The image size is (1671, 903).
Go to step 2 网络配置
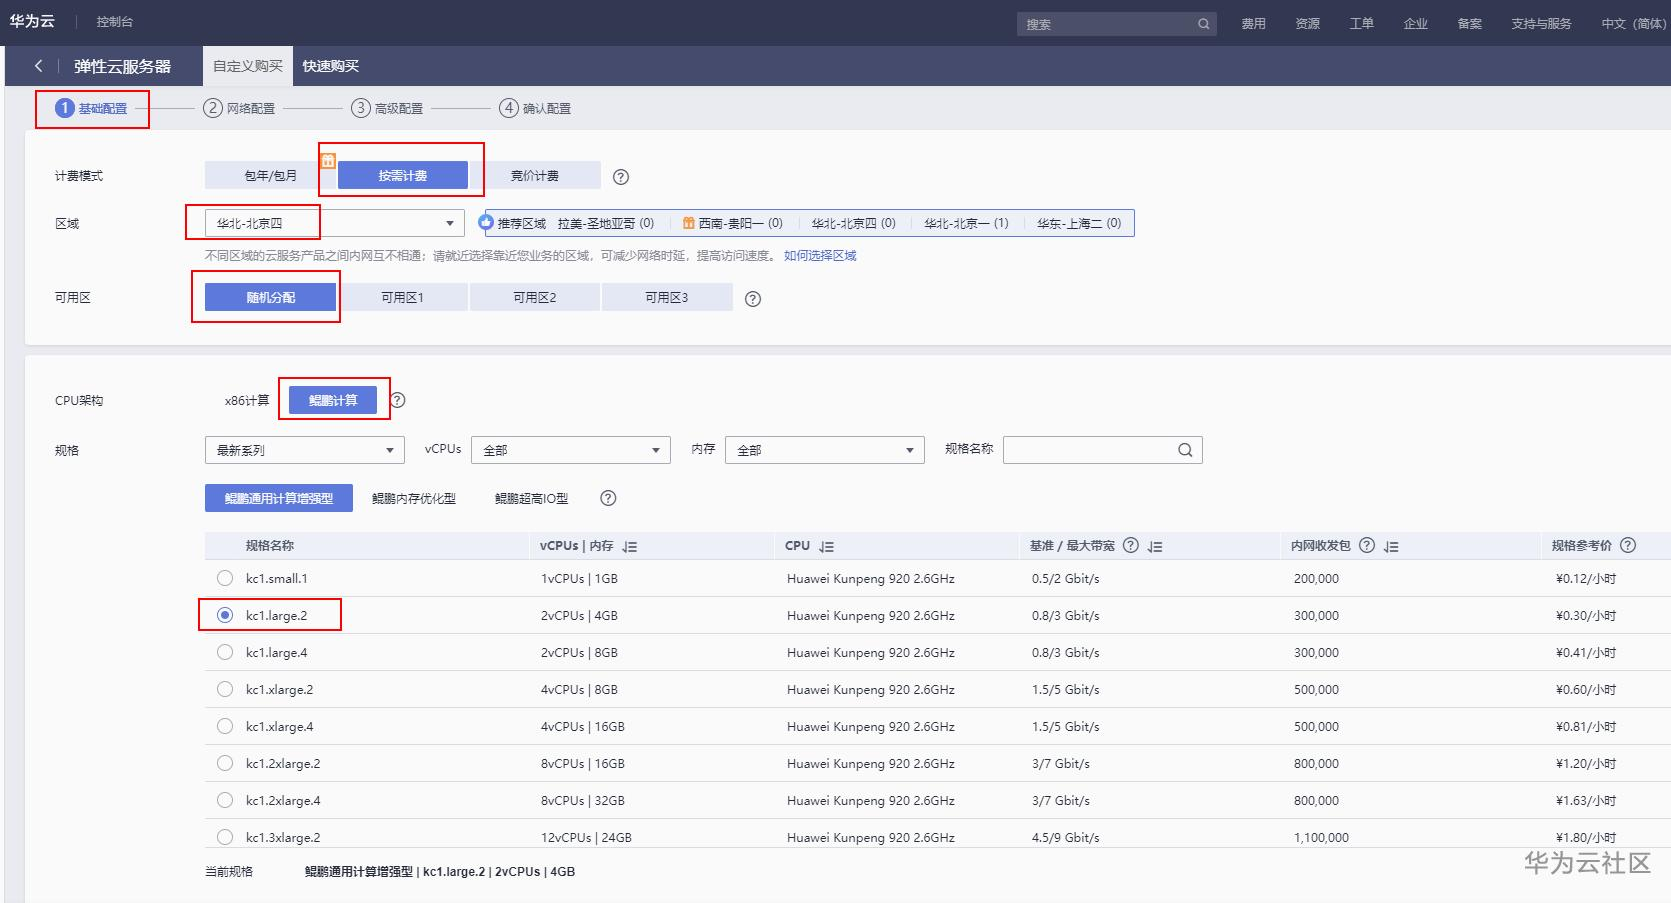pyautogui.click(x=239, y=108)
